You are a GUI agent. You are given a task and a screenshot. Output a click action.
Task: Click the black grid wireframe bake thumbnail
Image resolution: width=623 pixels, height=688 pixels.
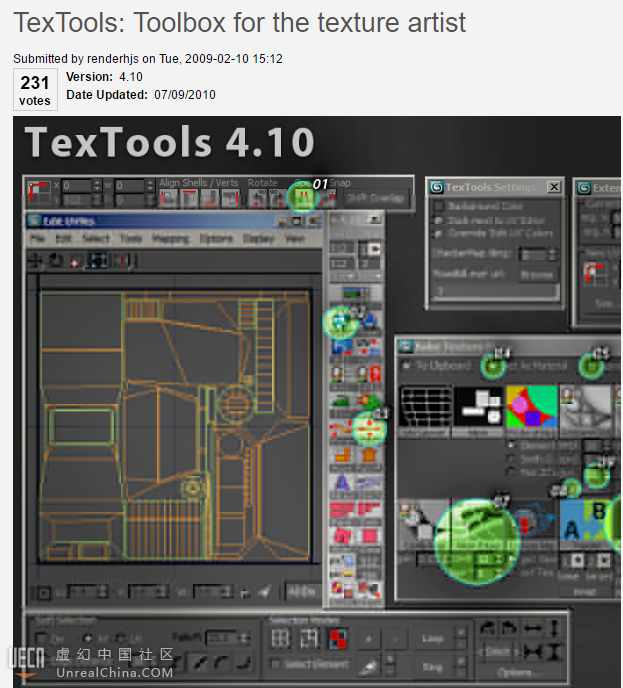(425, 406)
